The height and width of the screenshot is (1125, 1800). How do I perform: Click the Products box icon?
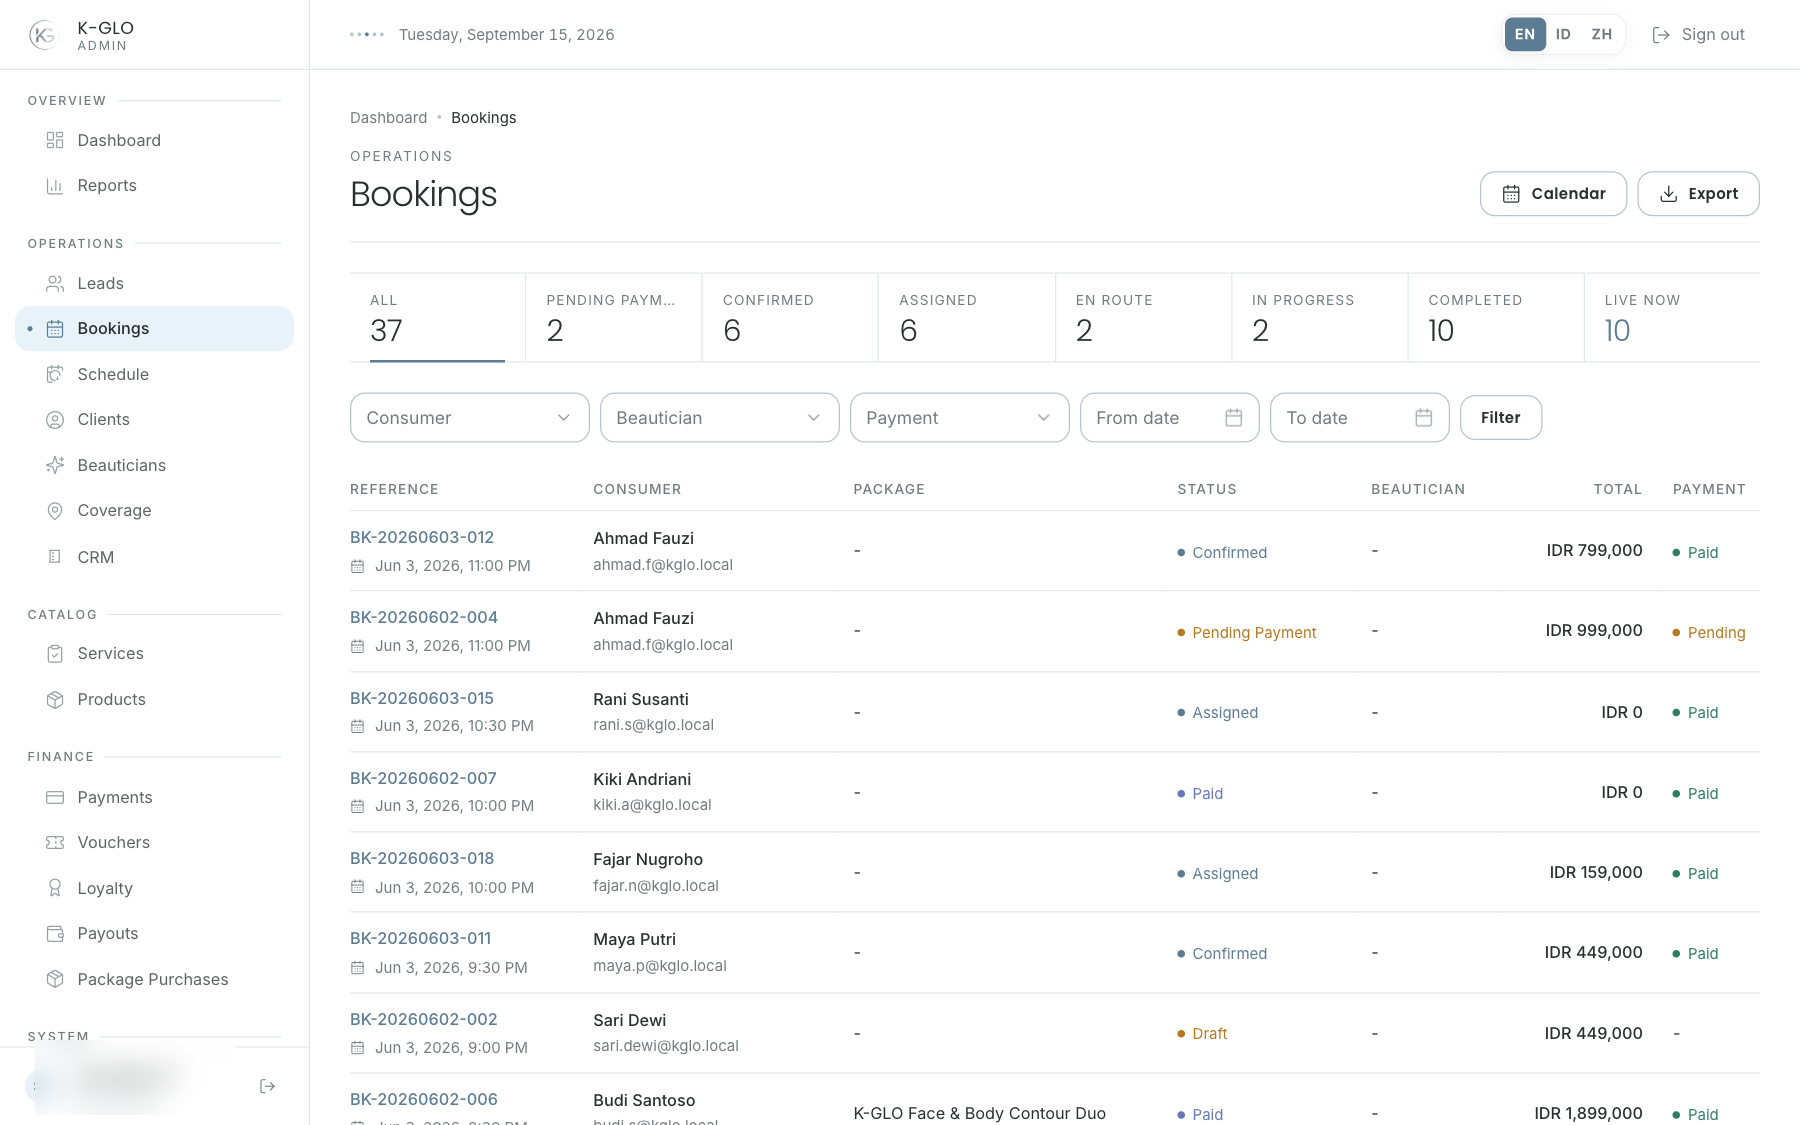coord(55,700)
